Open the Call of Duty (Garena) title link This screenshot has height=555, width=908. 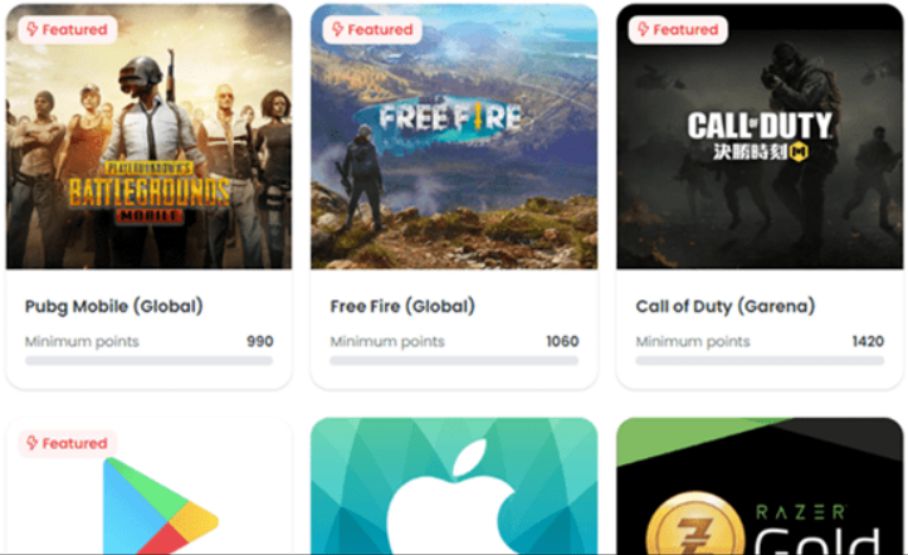click(x=725, y=306)
